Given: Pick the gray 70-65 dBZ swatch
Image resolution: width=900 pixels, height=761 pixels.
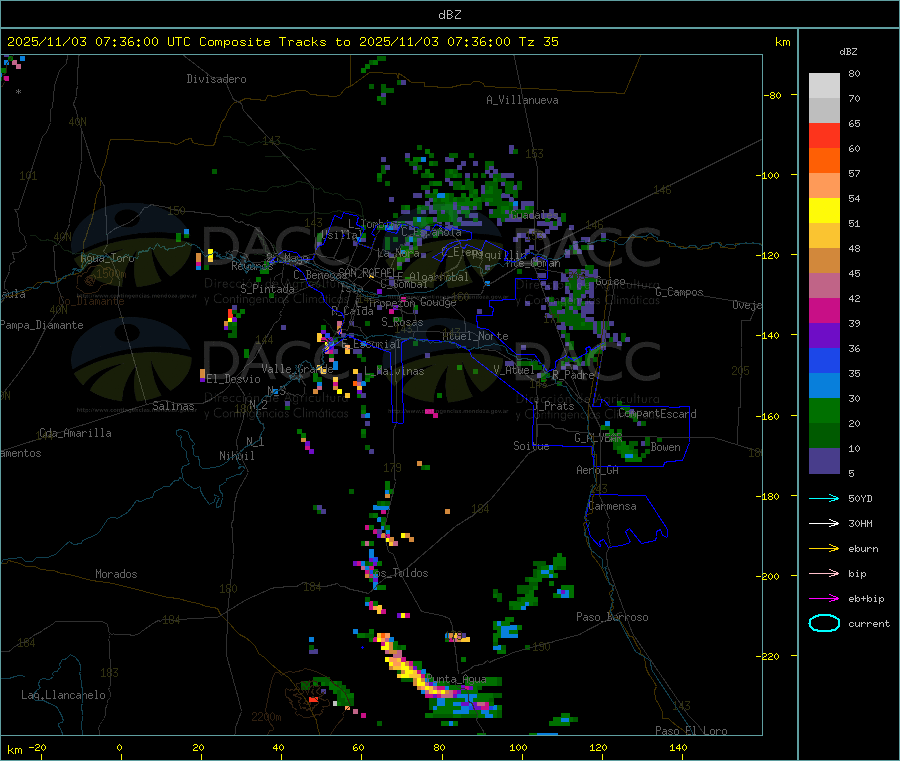Looking at the screenshot, I should (x=824, y=111).
